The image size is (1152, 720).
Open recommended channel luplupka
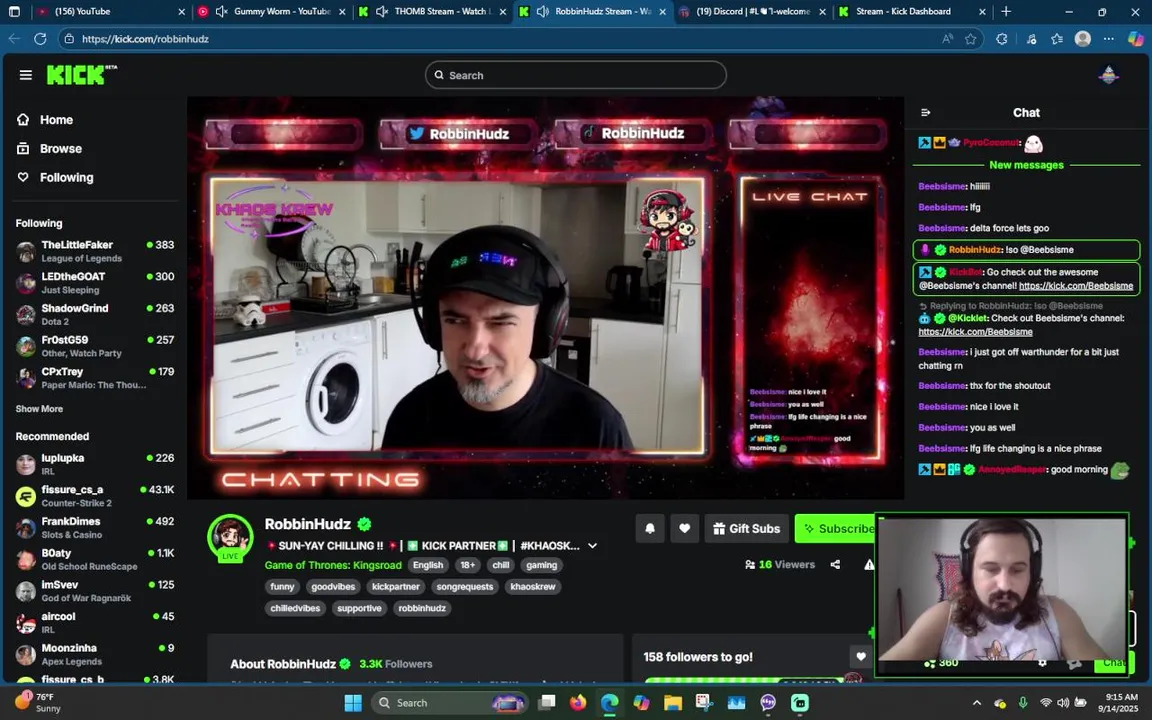pyautogui.click(x=95, y=464)
